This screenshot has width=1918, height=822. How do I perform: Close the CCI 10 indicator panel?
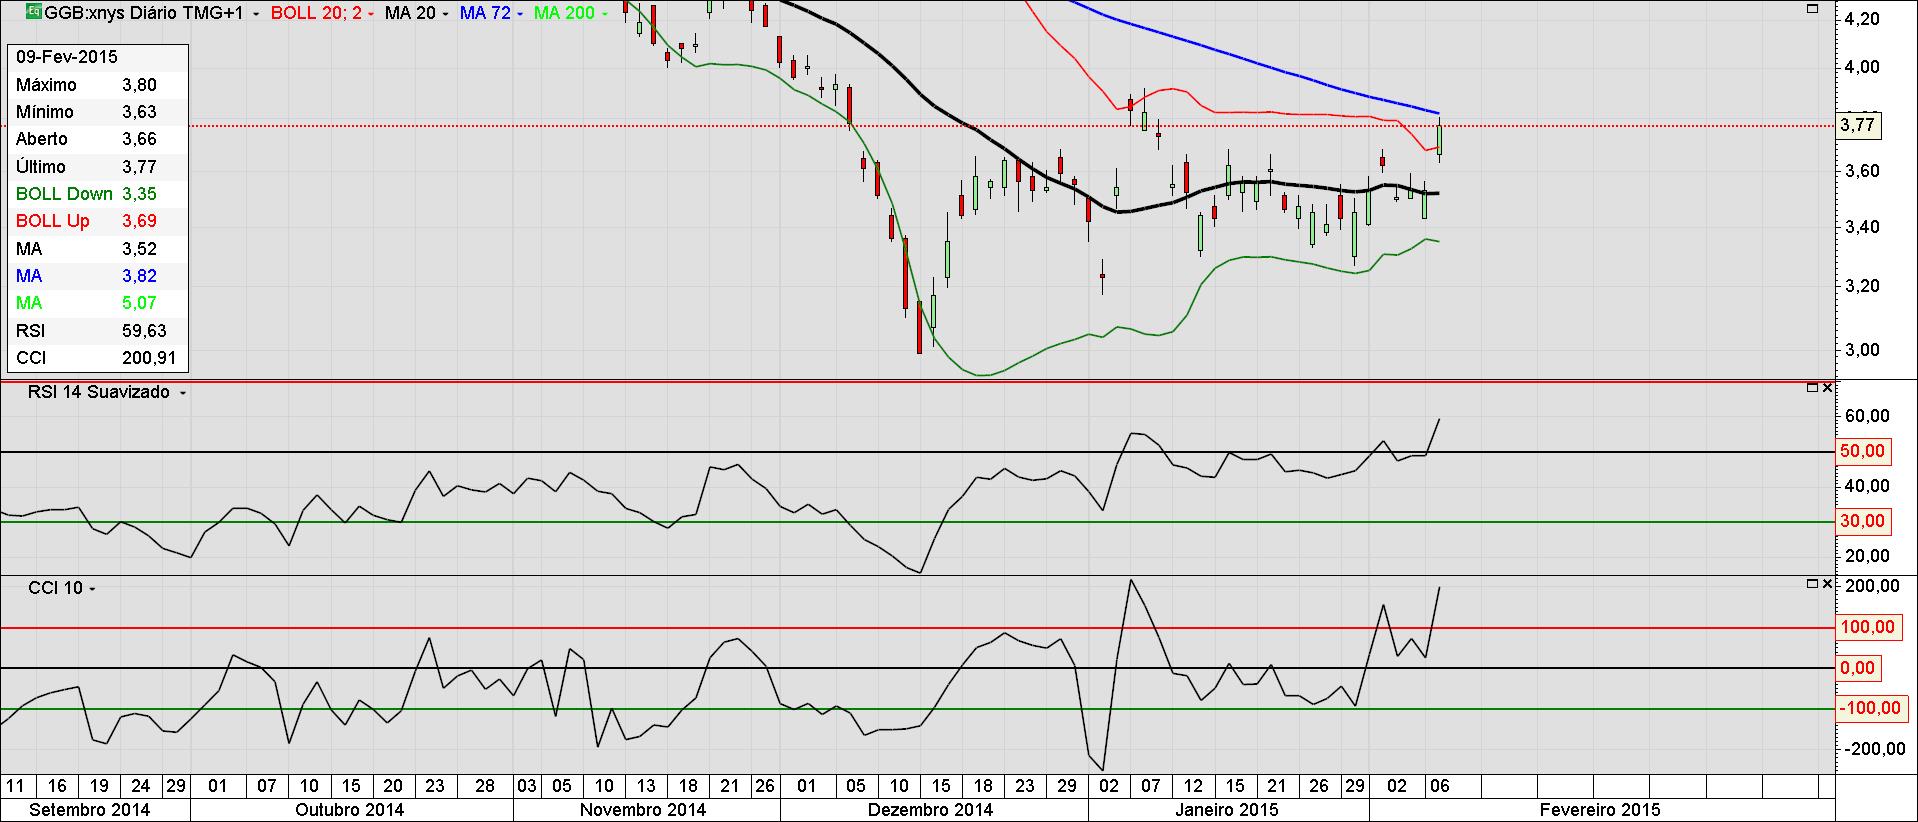coord(1827,583)
